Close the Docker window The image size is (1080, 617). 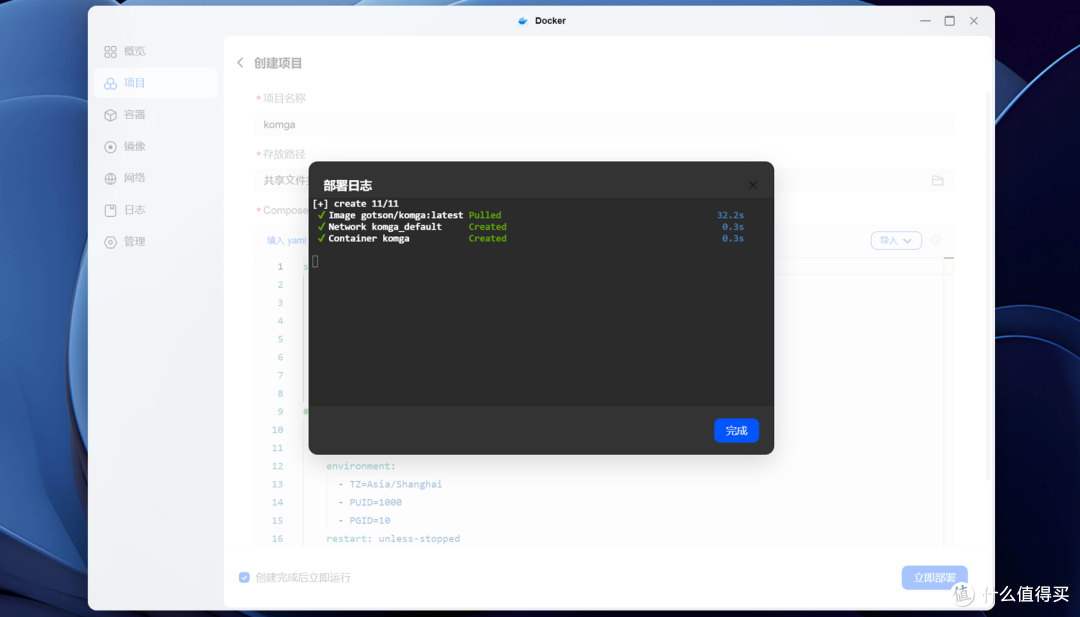pos(973,21)
